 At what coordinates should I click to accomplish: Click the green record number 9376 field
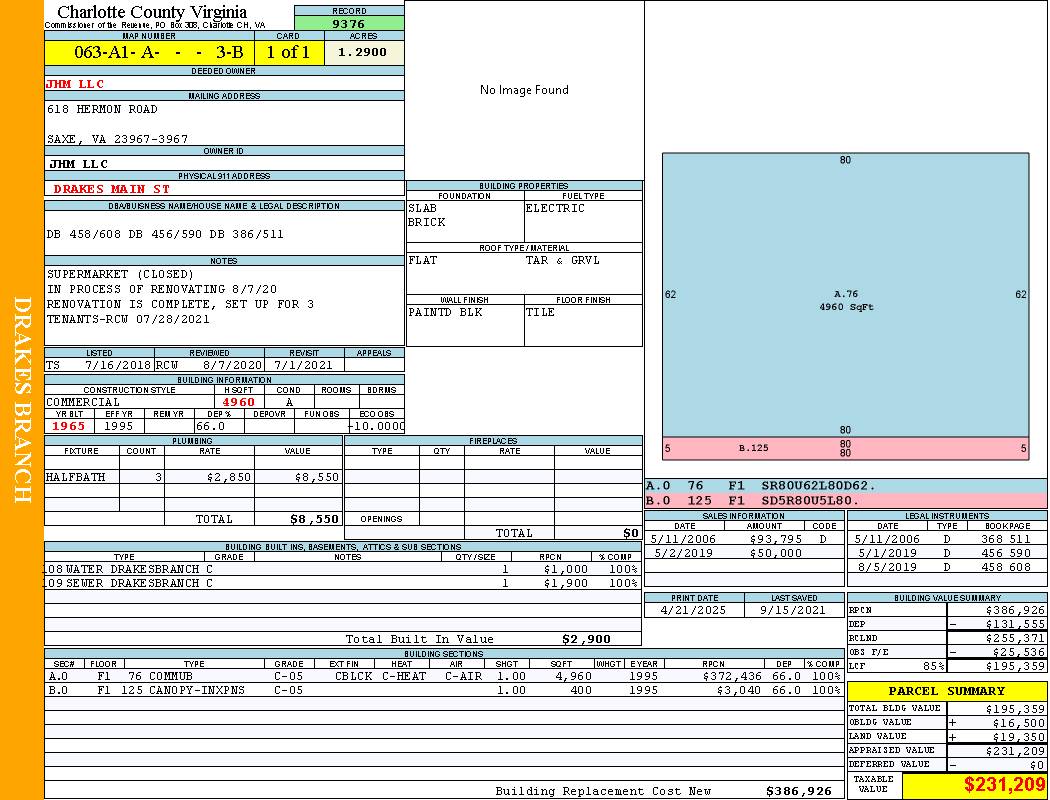pos(348,24)
